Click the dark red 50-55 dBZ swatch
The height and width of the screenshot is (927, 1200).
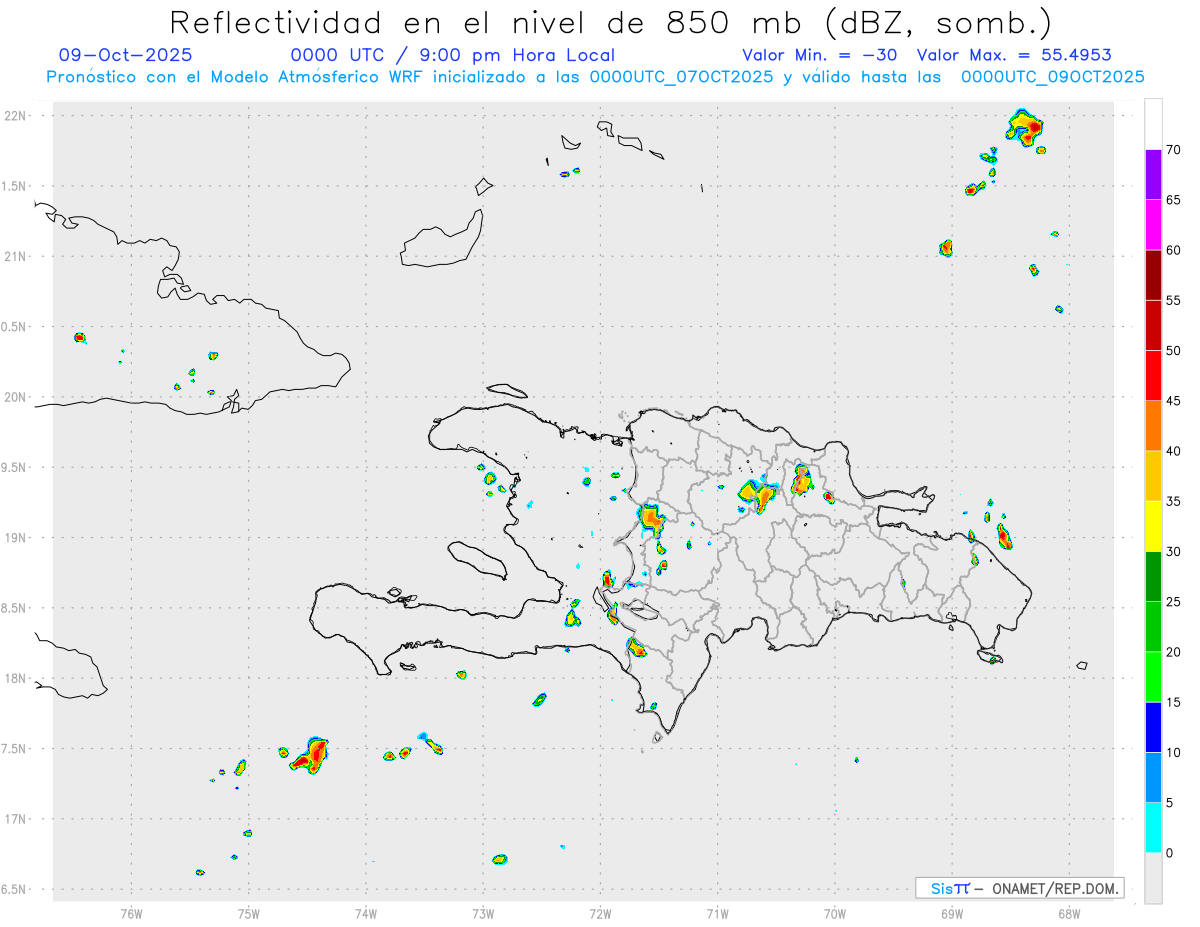tap(1153, 325)
